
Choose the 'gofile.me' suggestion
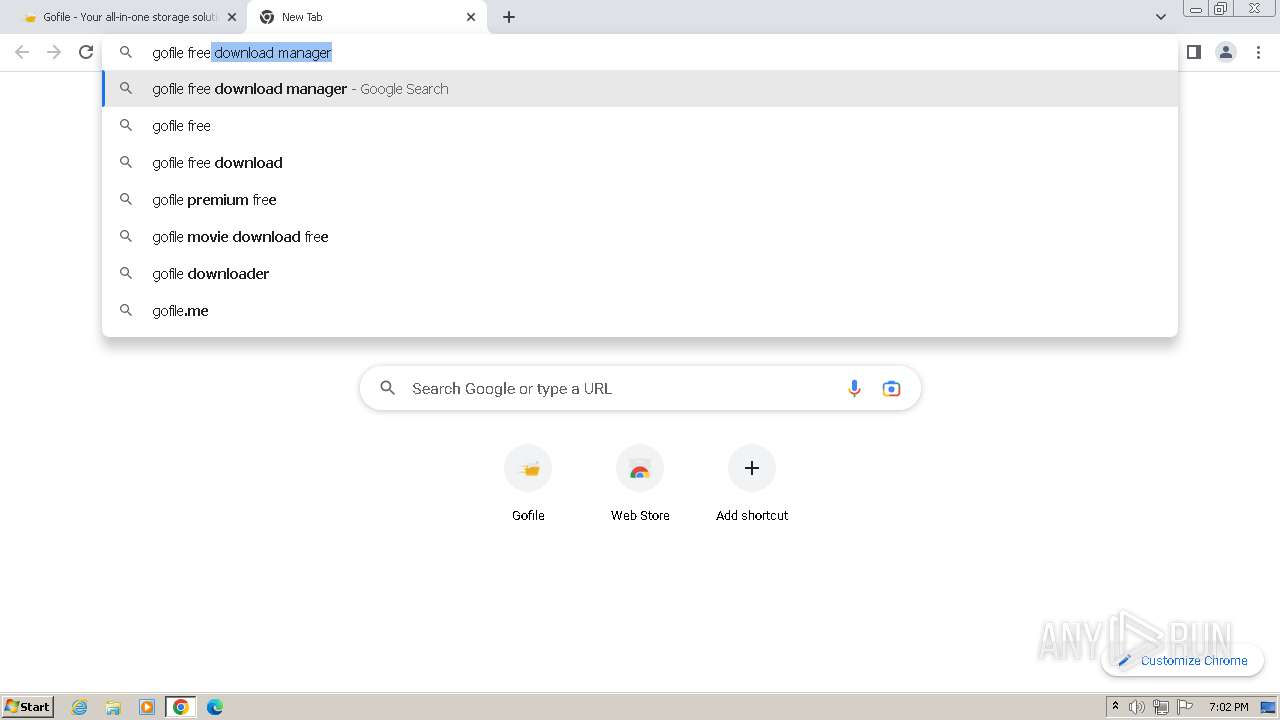(640, 311)
